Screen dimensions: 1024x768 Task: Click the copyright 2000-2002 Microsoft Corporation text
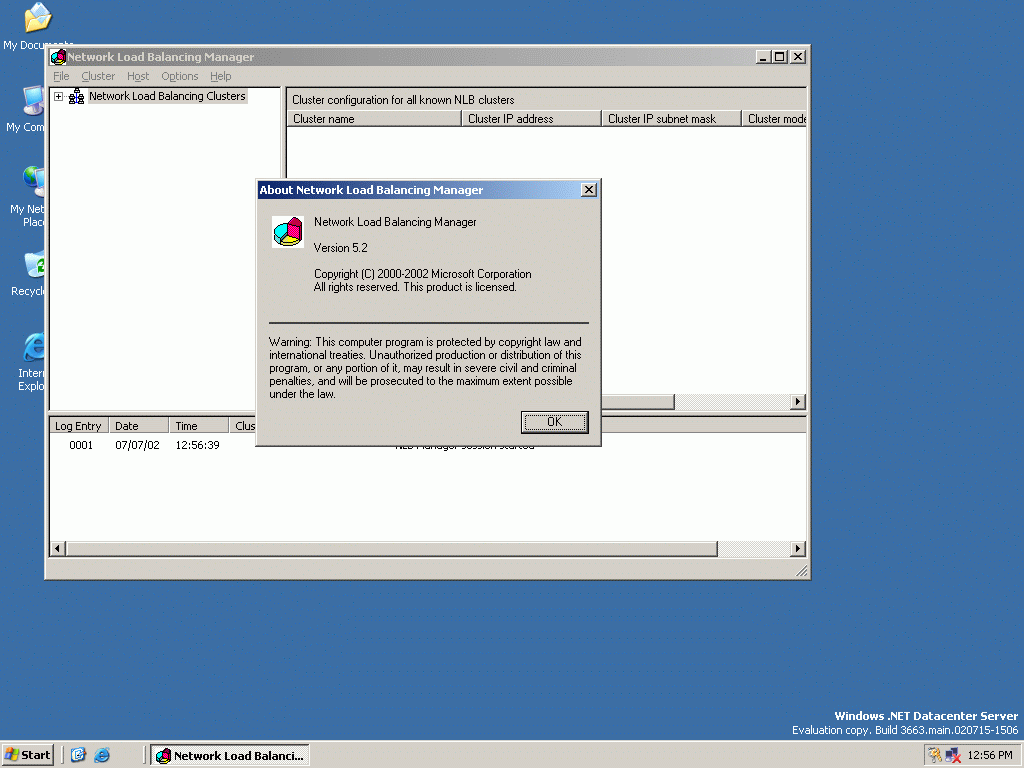coord(423,274)
